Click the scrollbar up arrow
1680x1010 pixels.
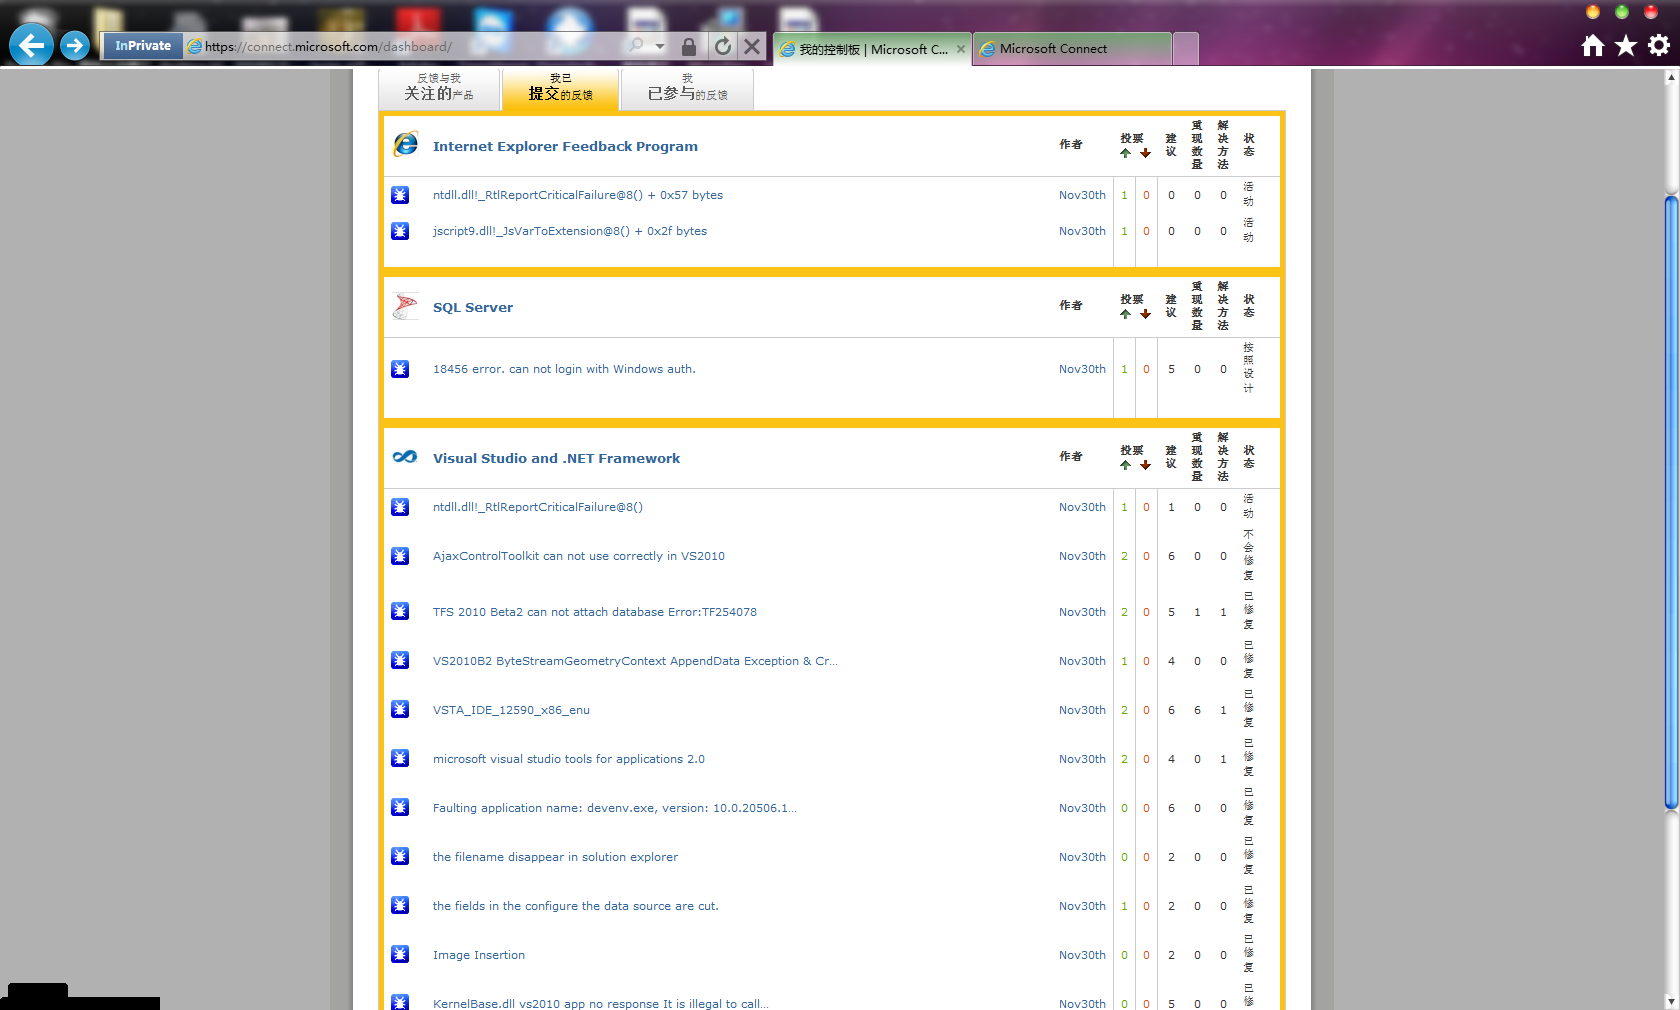1671,77
